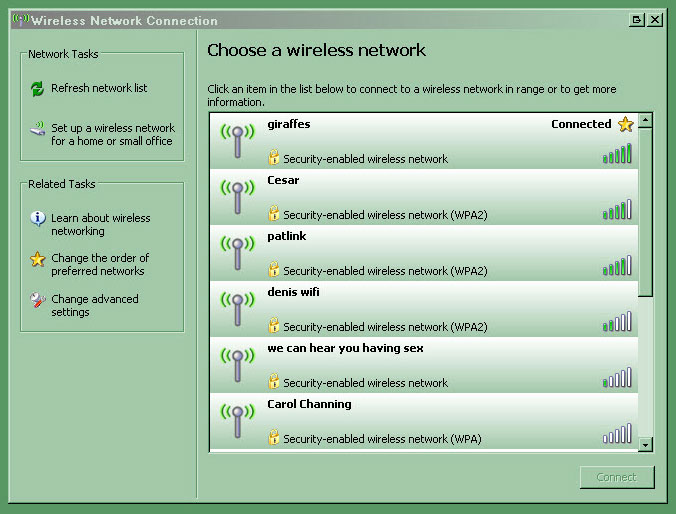Open Change advanced settings
This screenshot has width=676, height=514.
point(95,305)
